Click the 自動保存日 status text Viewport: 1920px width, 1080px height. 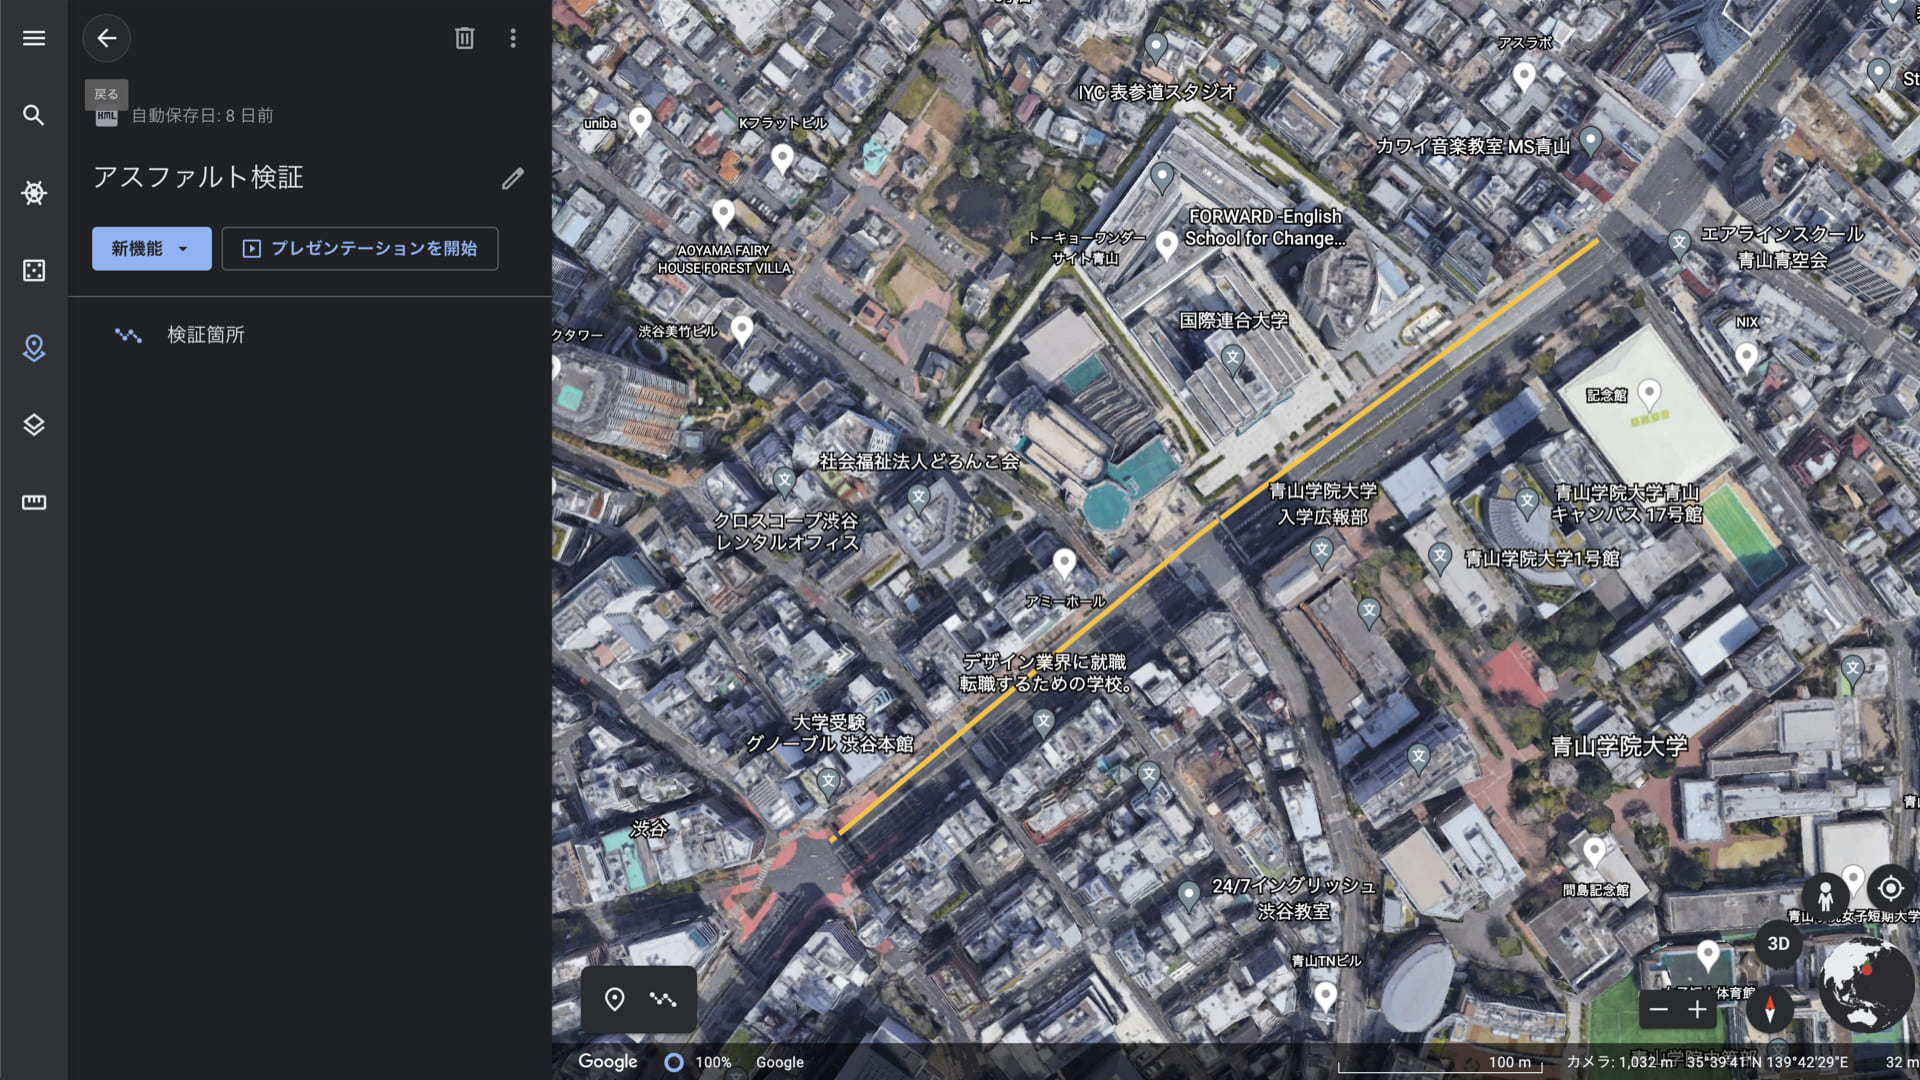202,116
